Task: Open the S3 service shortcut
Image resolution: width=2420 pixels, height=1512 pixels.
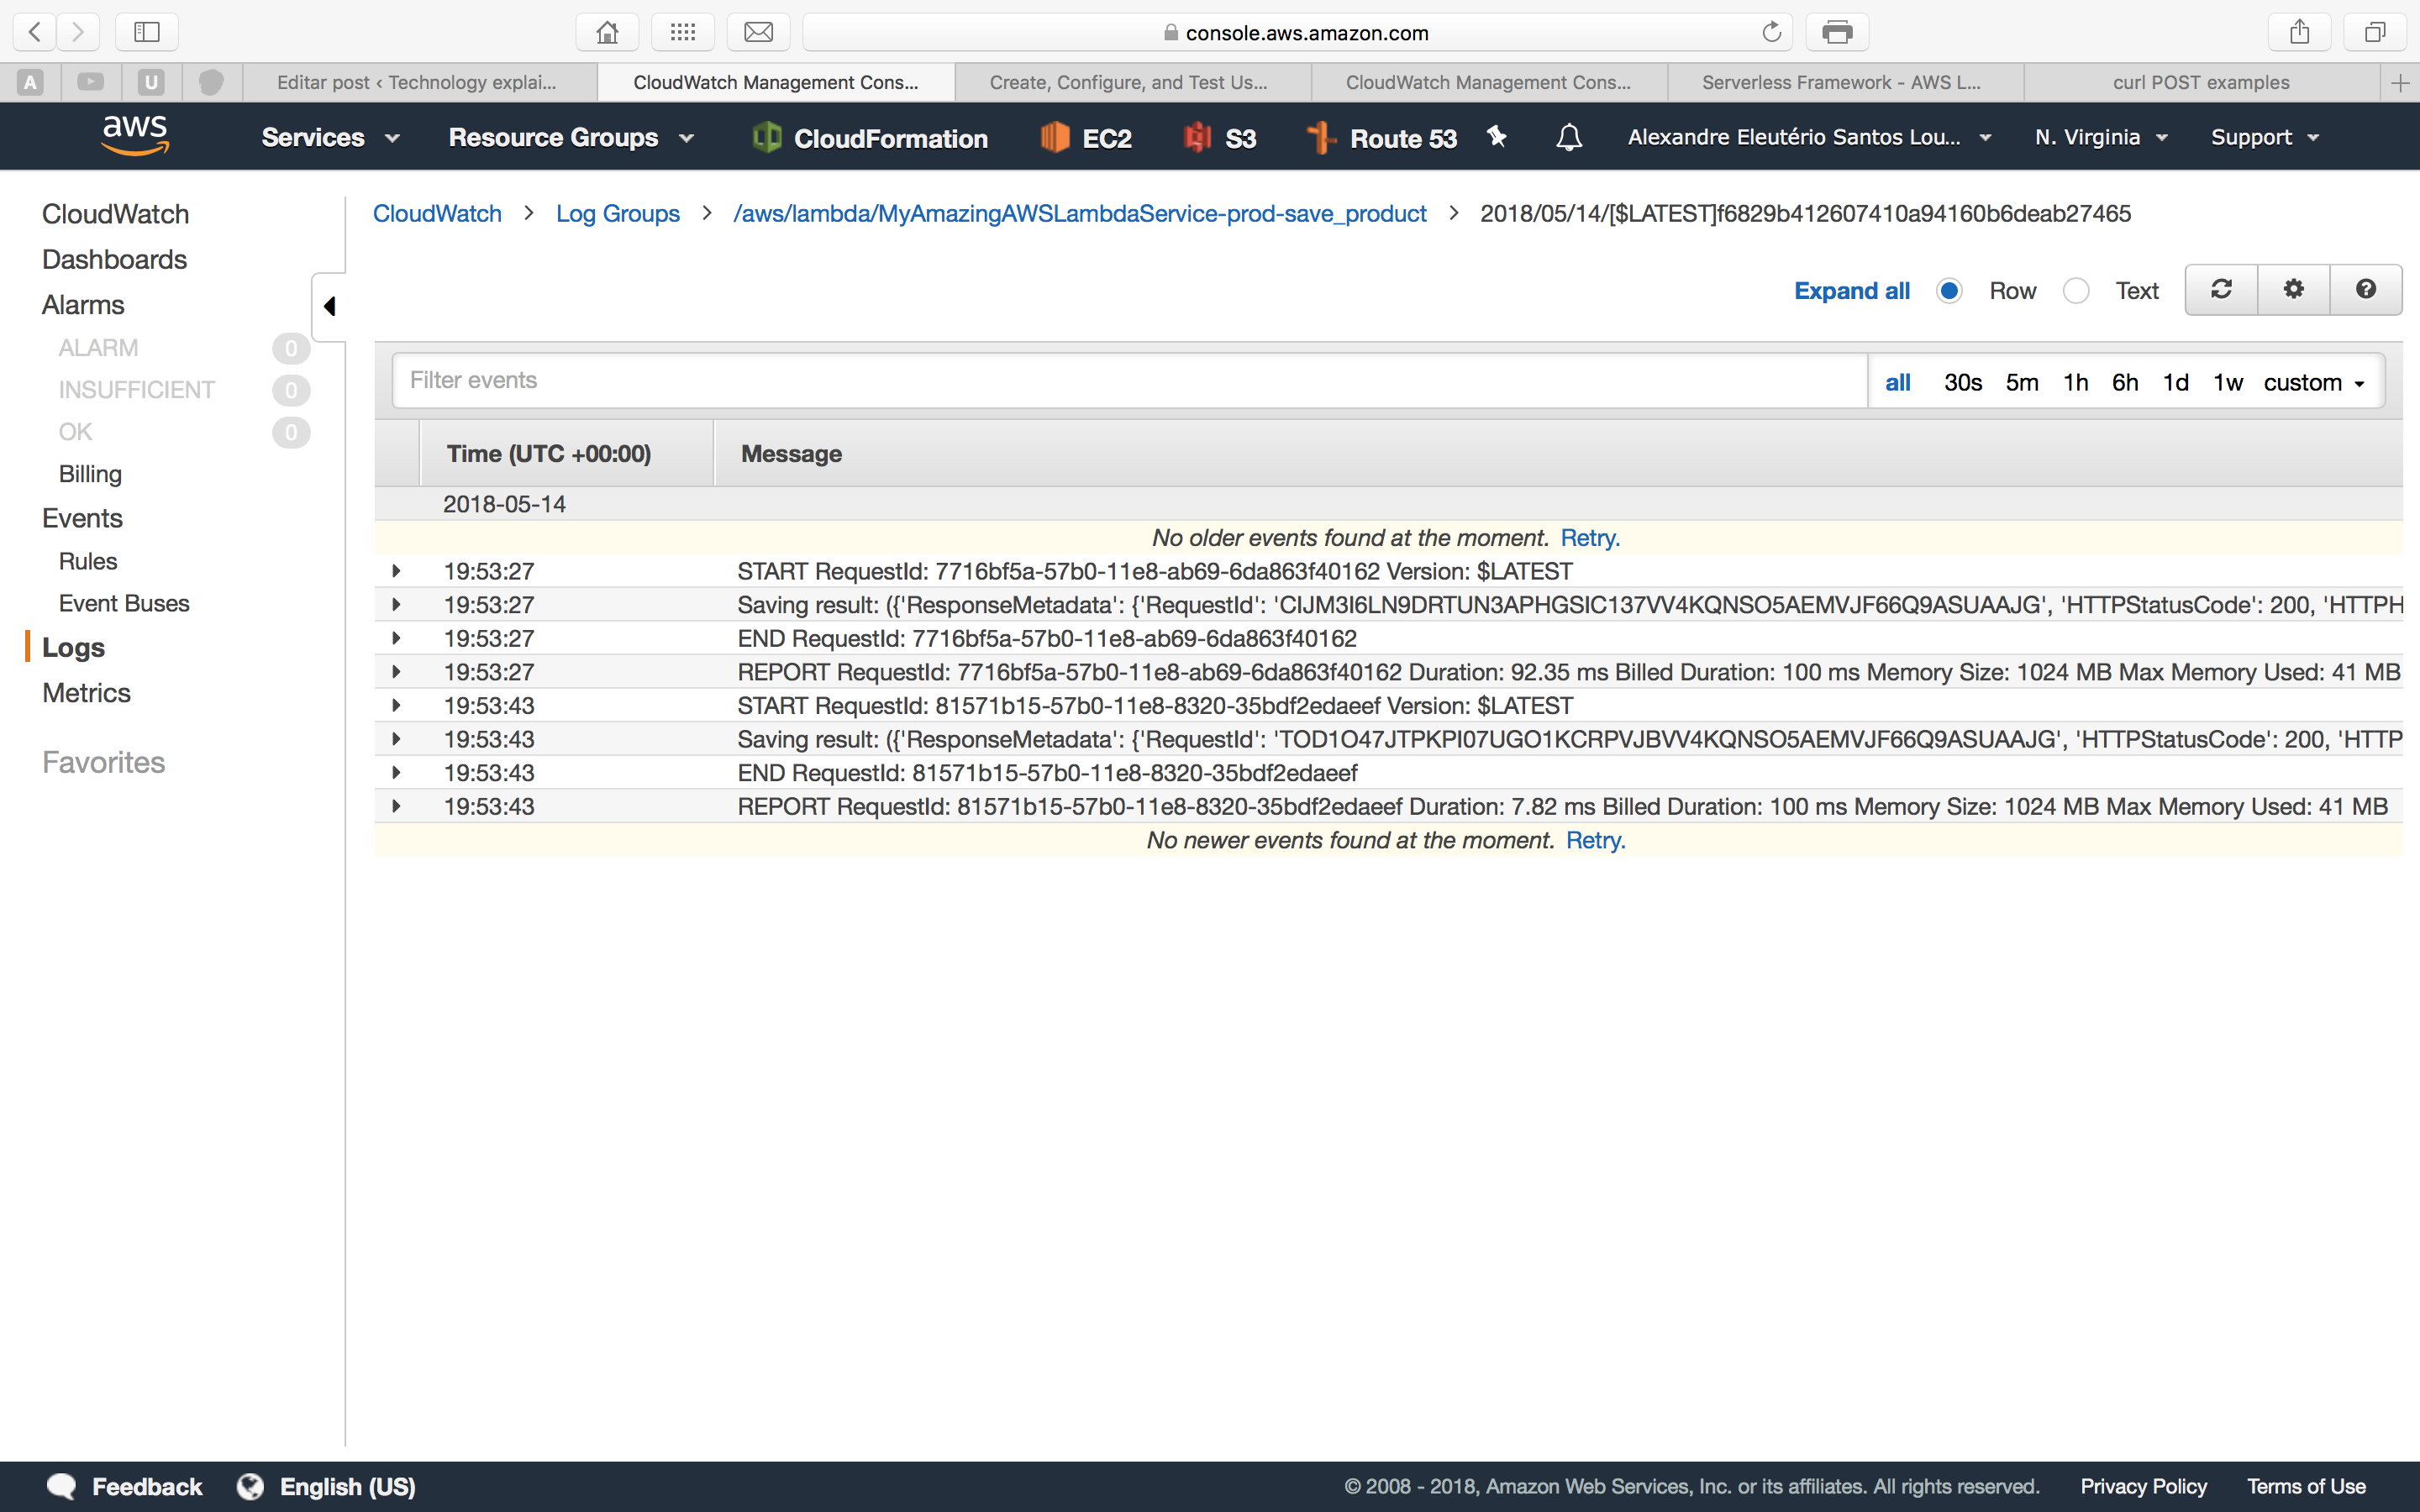Action: [1218, 137]
